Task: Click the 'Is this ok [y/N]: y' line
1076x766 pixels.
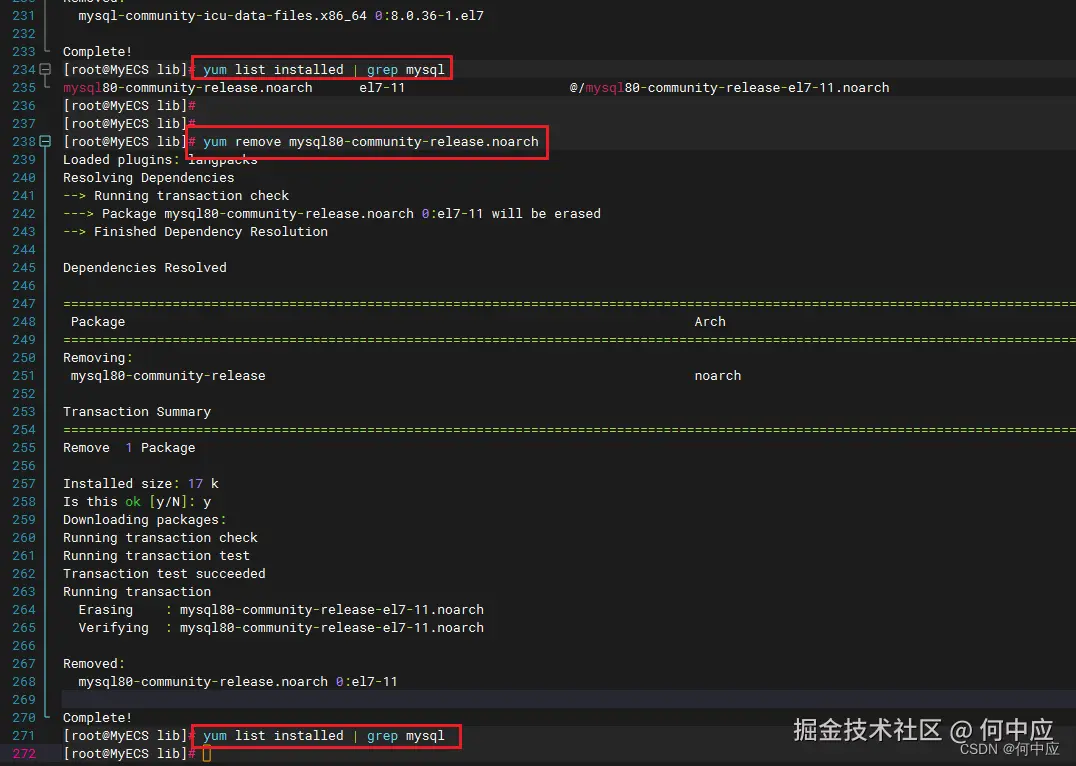Action: coord(137,502)
